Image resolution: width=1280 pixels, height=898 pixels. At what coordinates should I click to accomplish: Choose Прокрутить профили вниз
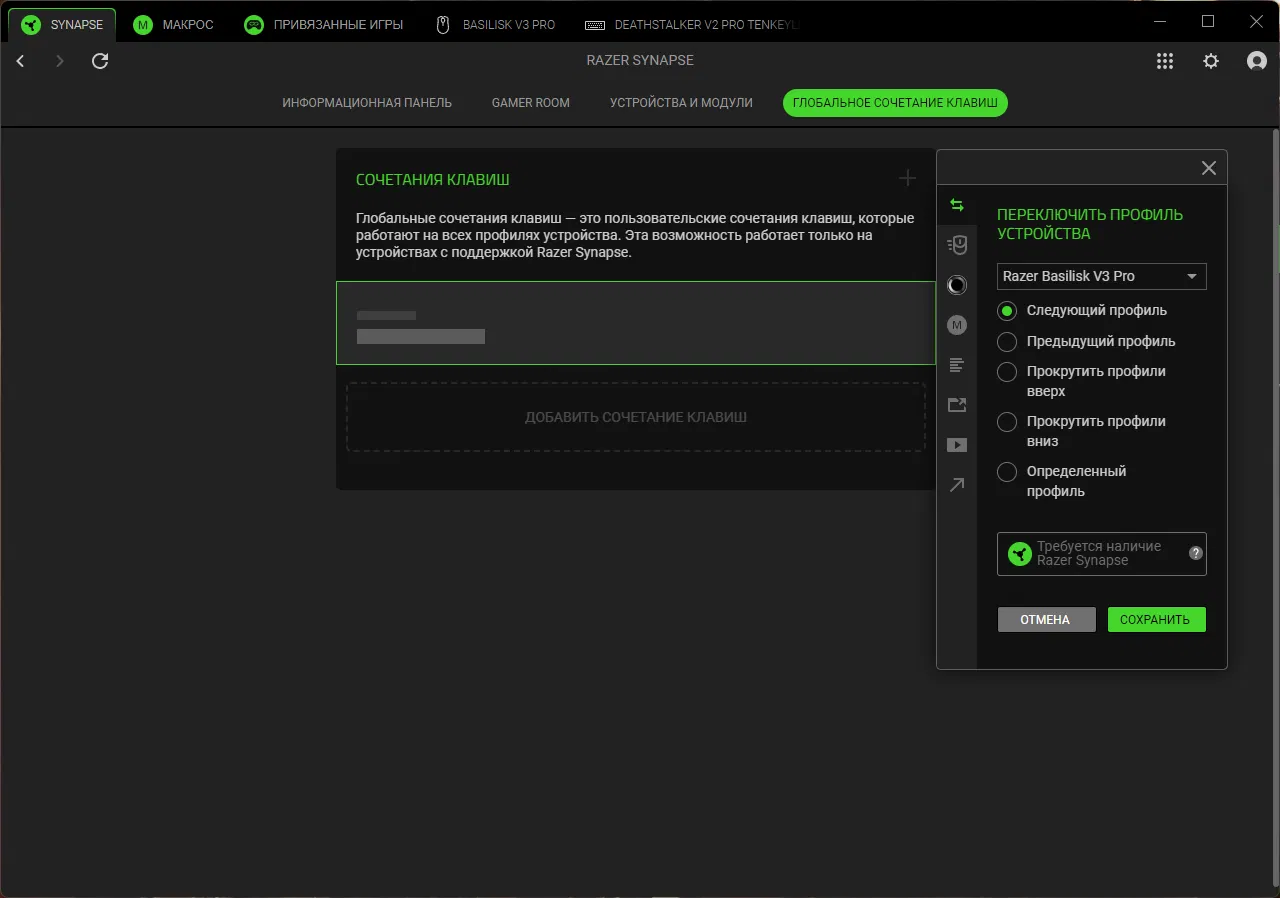click(x=1082, y=431)
